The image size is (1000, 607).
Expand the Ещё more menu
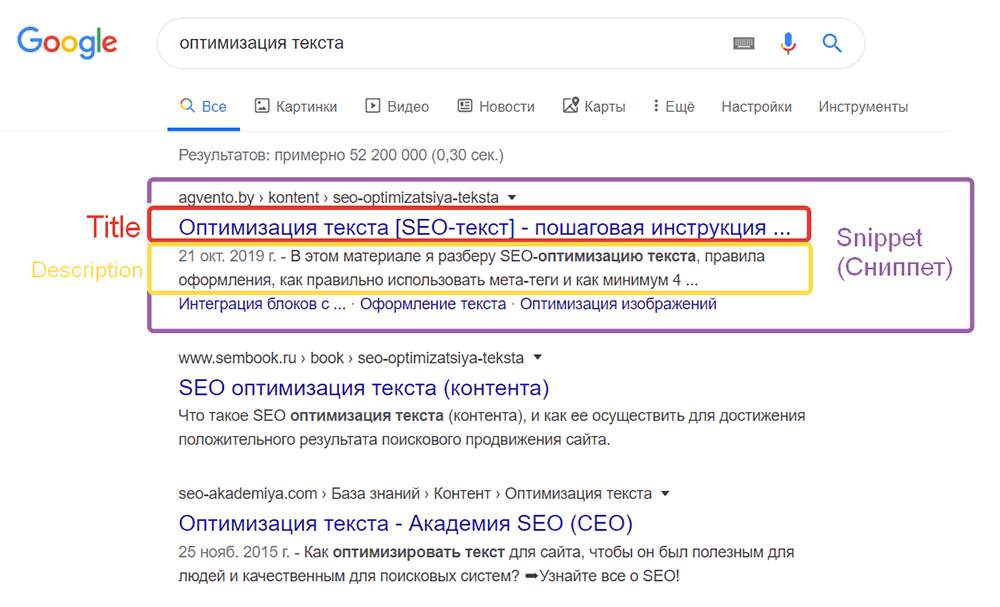pos(673,106)
